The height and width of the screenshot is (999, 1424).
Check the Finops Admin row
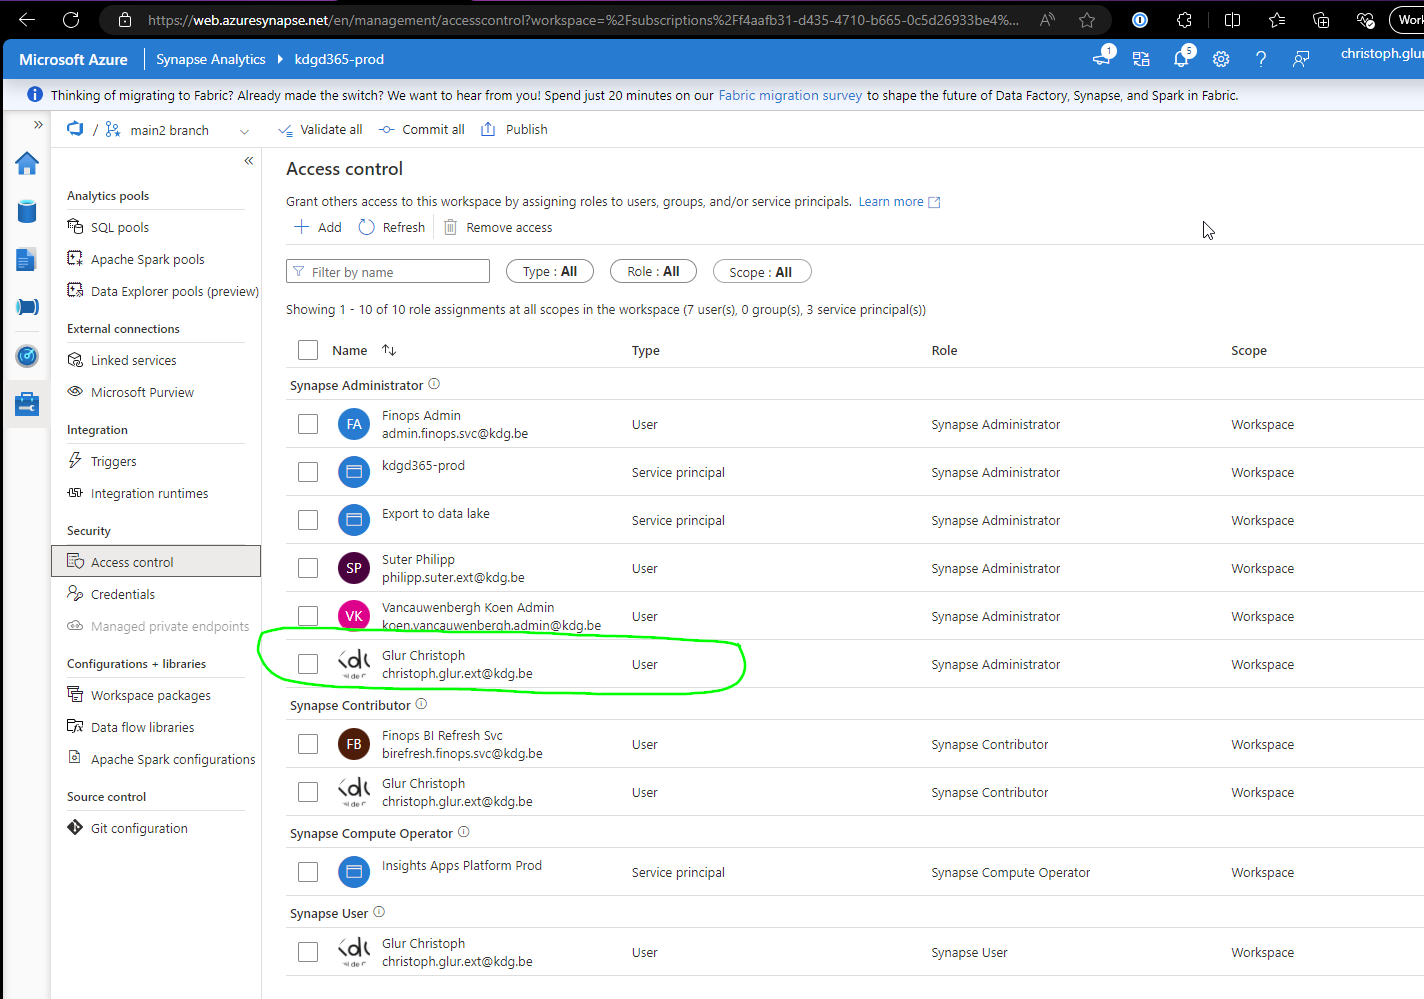pyautogui.click(x=308, y=424)
